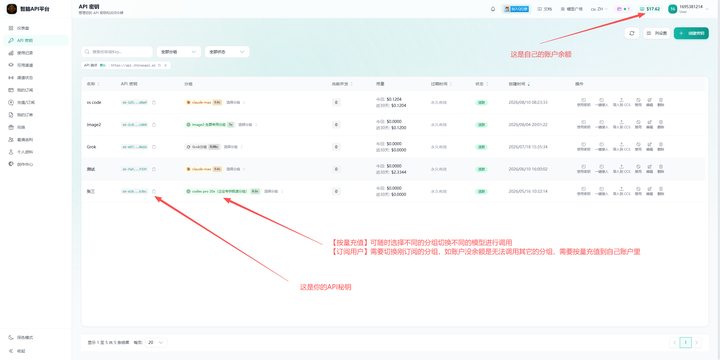Open select-group dropdown in Image2 row
This screenshot has width=720, height=360.
(247, 124)
